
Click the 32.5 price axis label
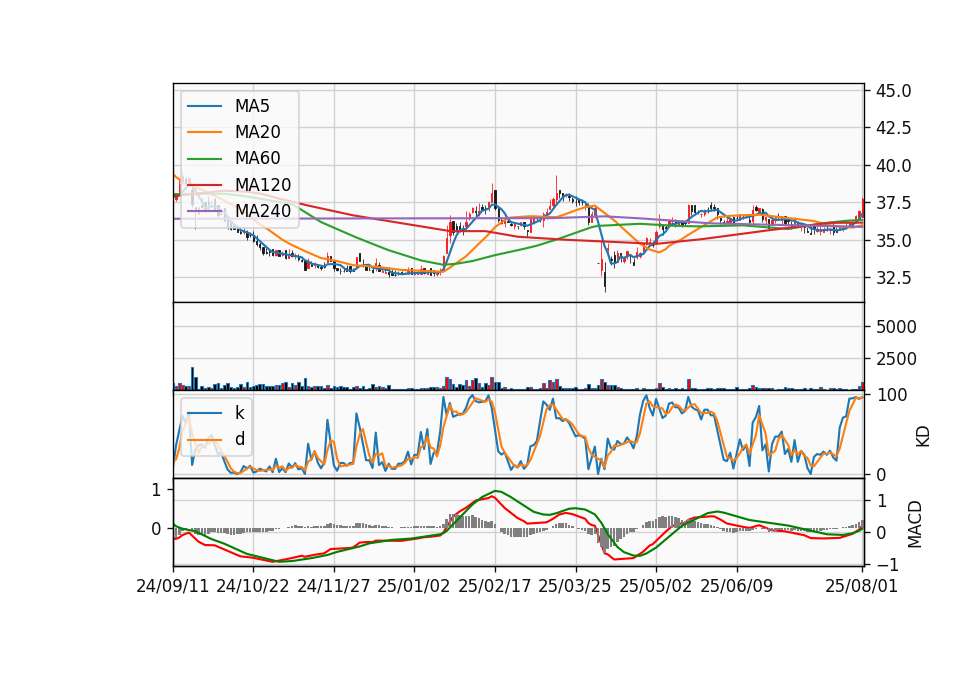(894, 278)
